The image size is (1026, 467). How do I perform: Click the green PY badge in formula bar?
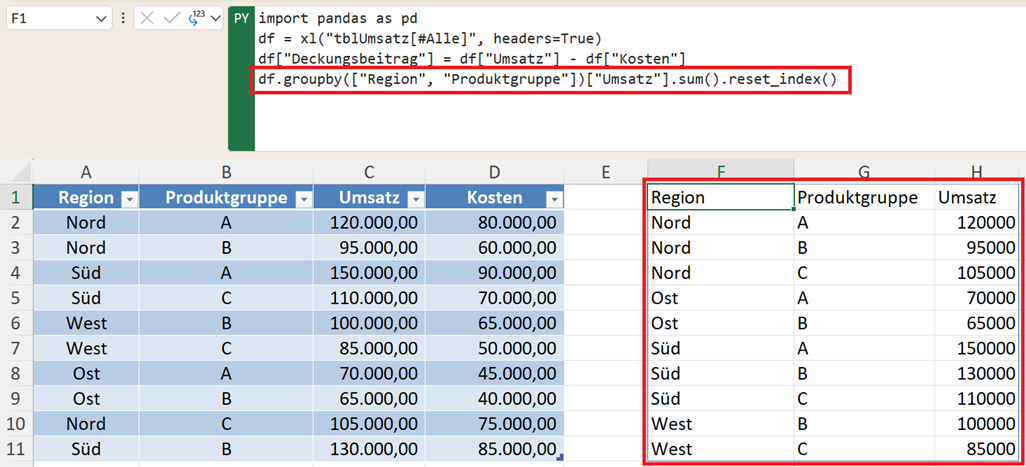[241, 19]
